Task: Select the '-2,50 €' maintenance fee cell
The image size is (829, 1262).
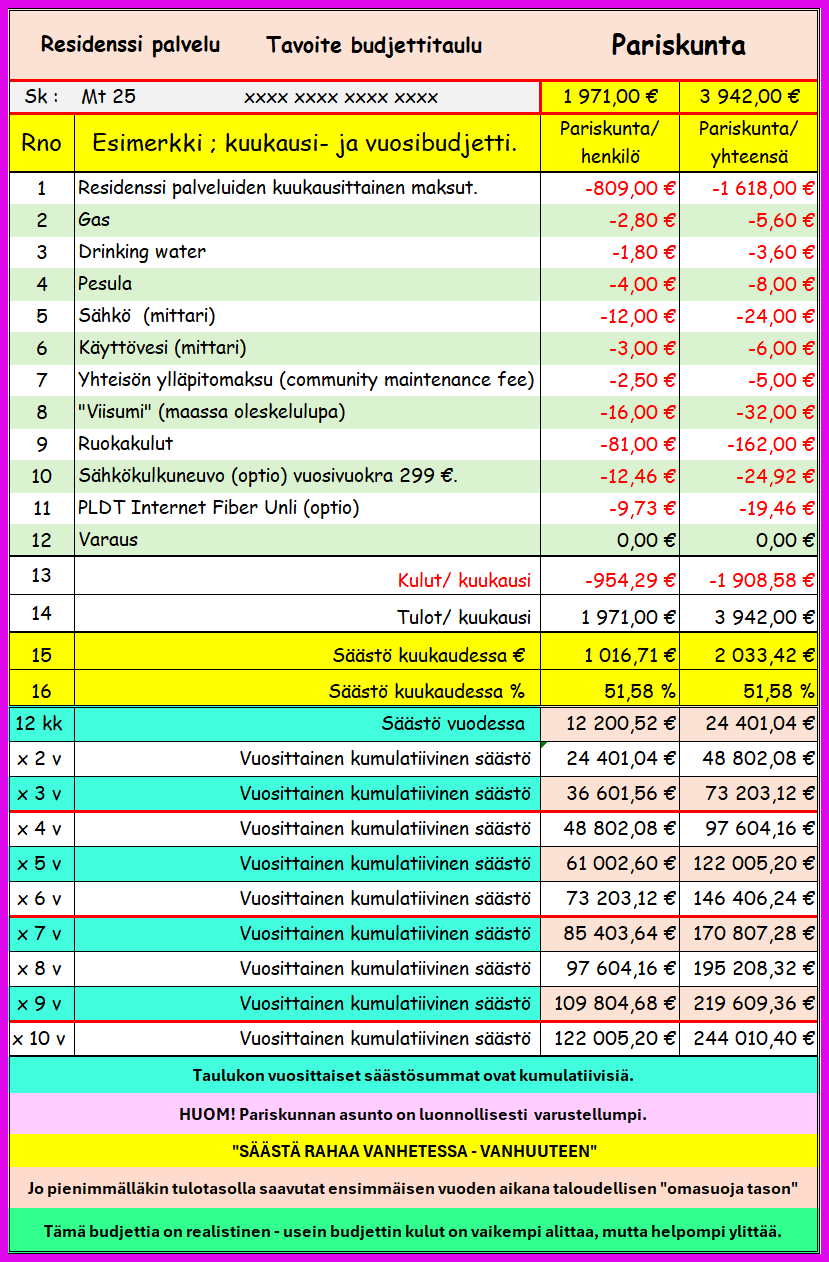Action: pyautogui.click(x=610, y=380)
